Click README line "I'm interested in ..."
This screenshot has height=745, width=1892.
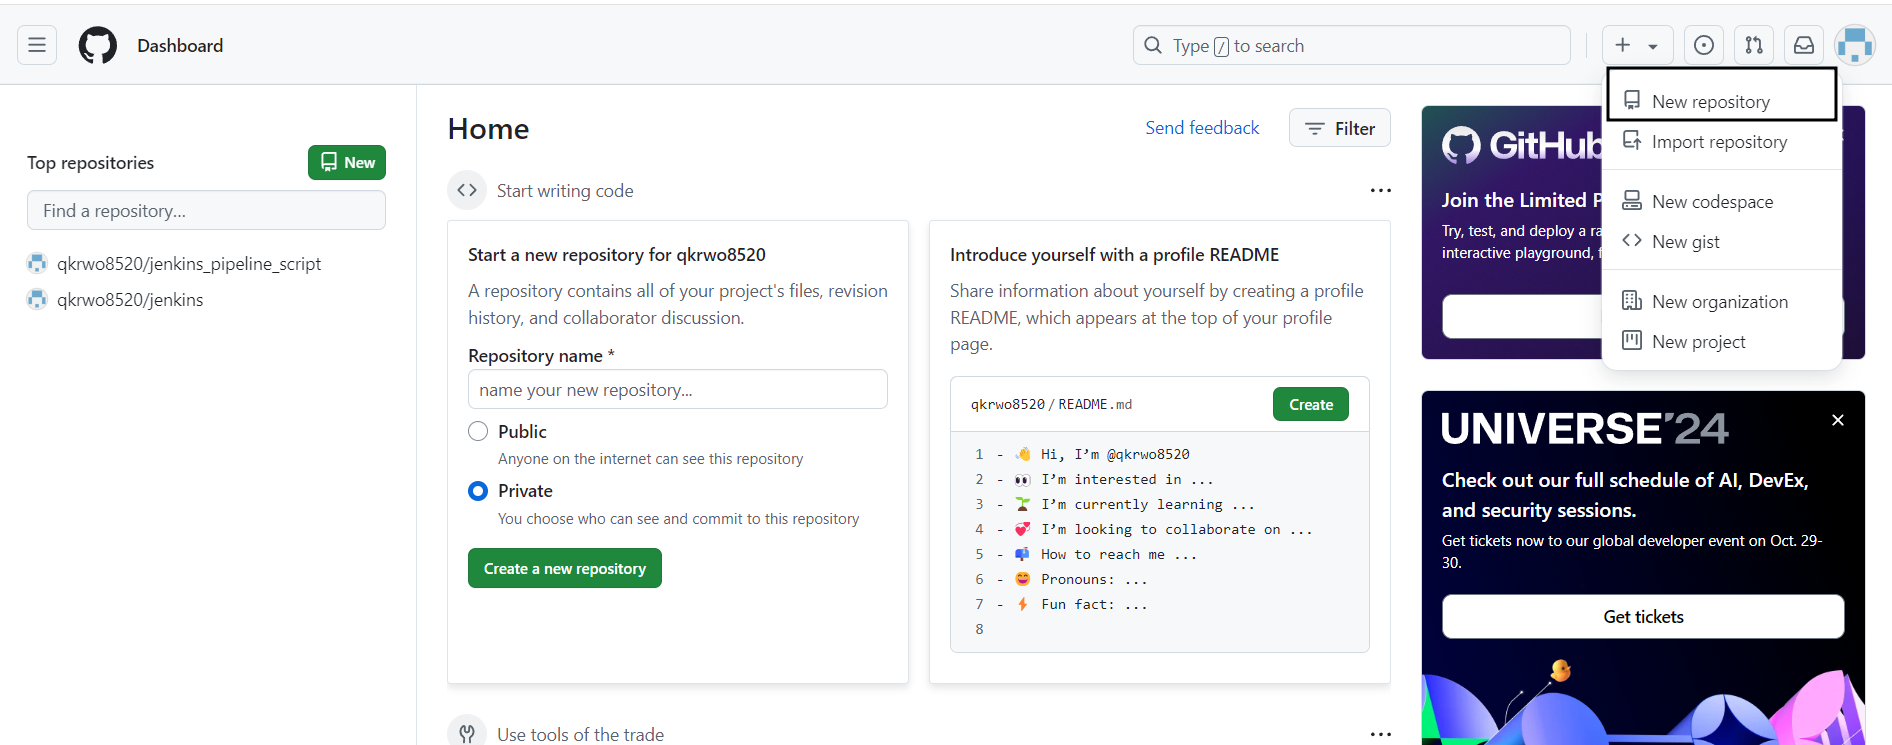1127,479
